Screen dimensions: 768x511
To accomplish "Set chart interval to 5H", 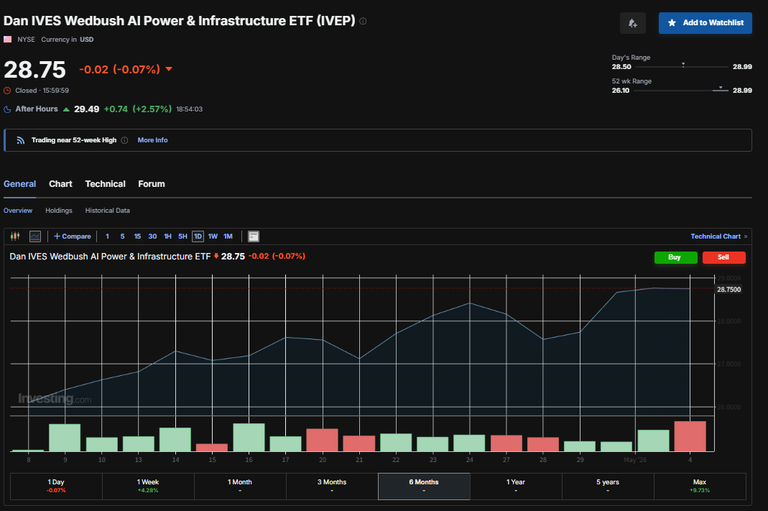I will click(183, 236).
